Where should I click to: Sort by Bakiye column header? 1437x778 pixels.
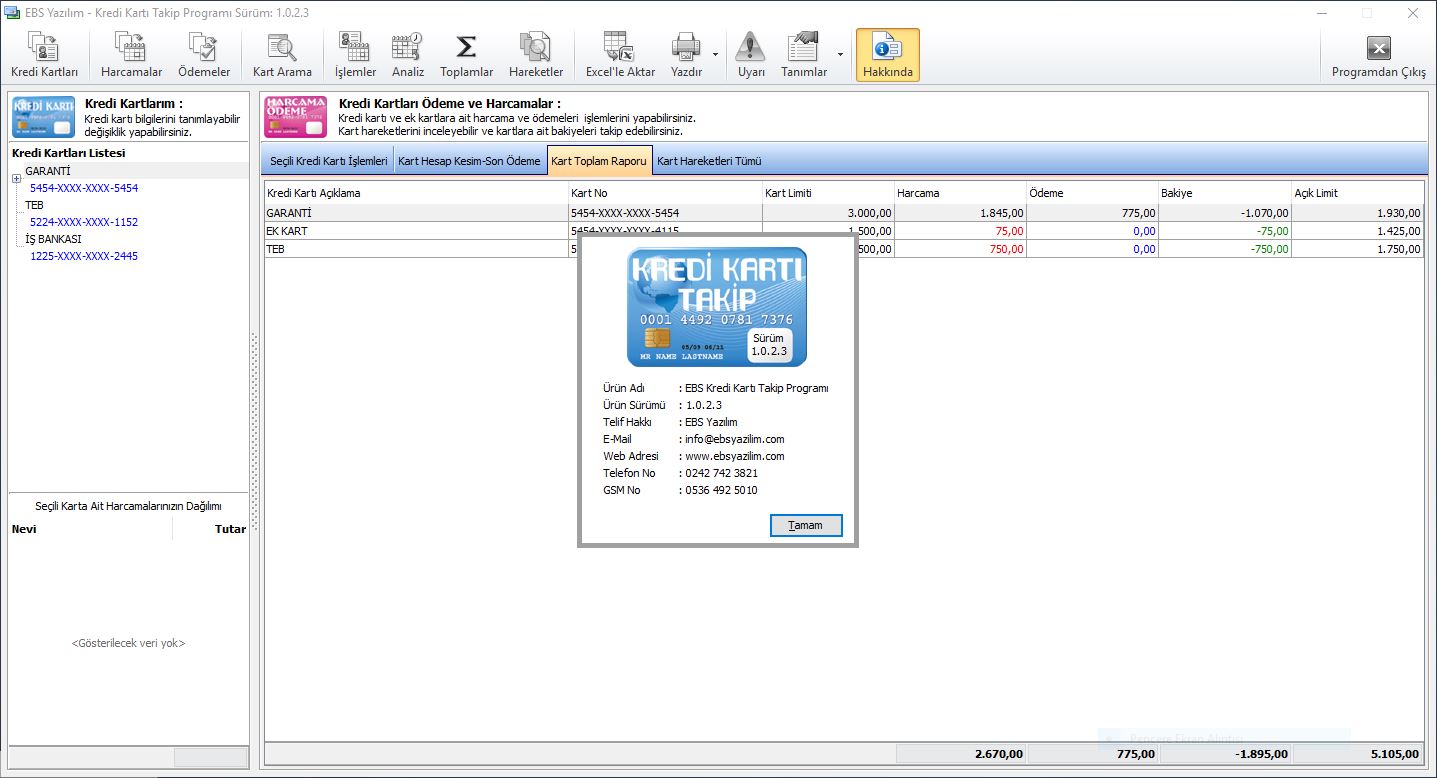[x=1225, y=193]
